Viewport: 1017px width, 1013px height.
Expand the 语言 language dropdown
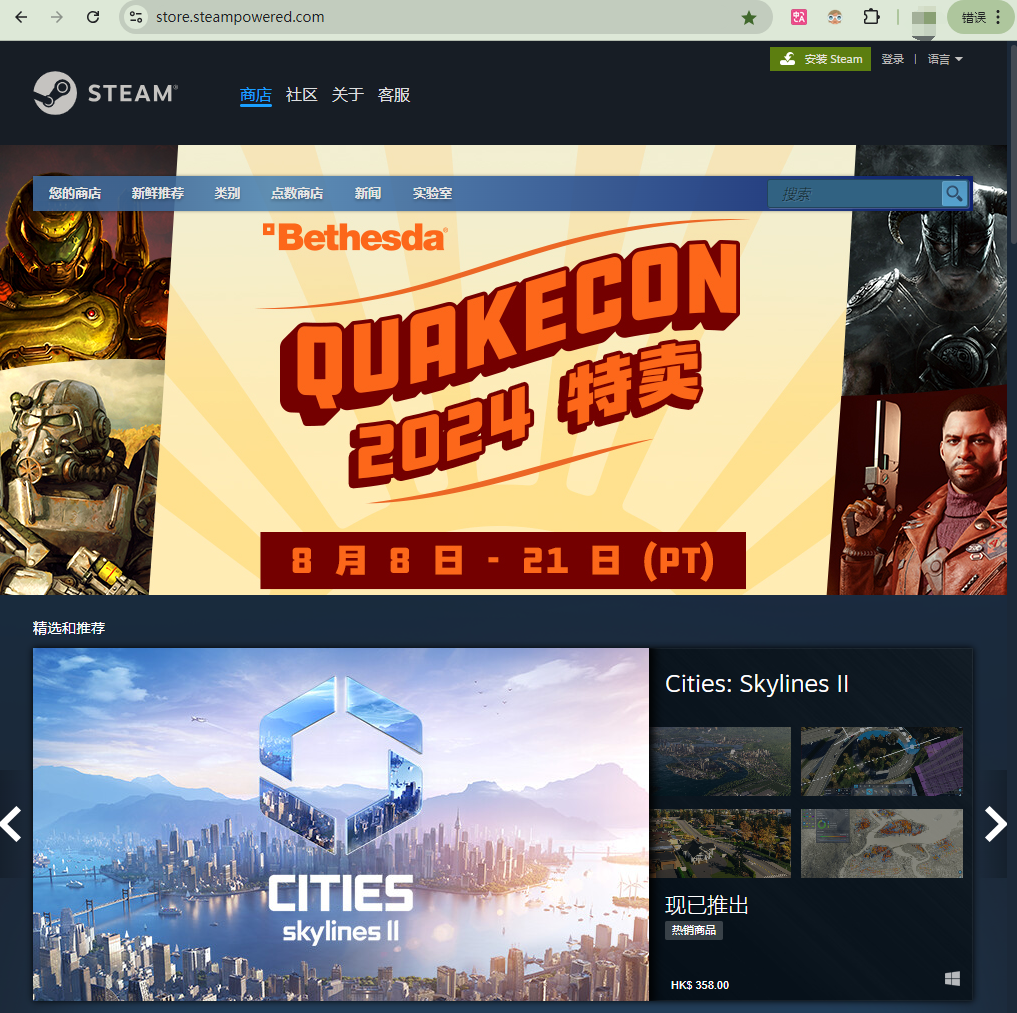click(945, 59)
